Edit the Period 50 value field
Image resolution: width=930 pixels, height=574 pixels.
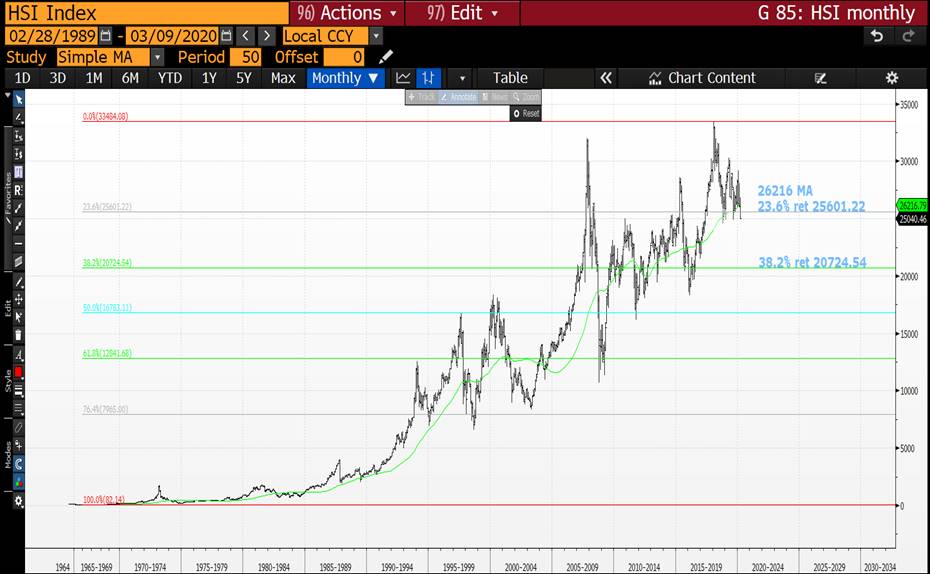click(246, 58)
